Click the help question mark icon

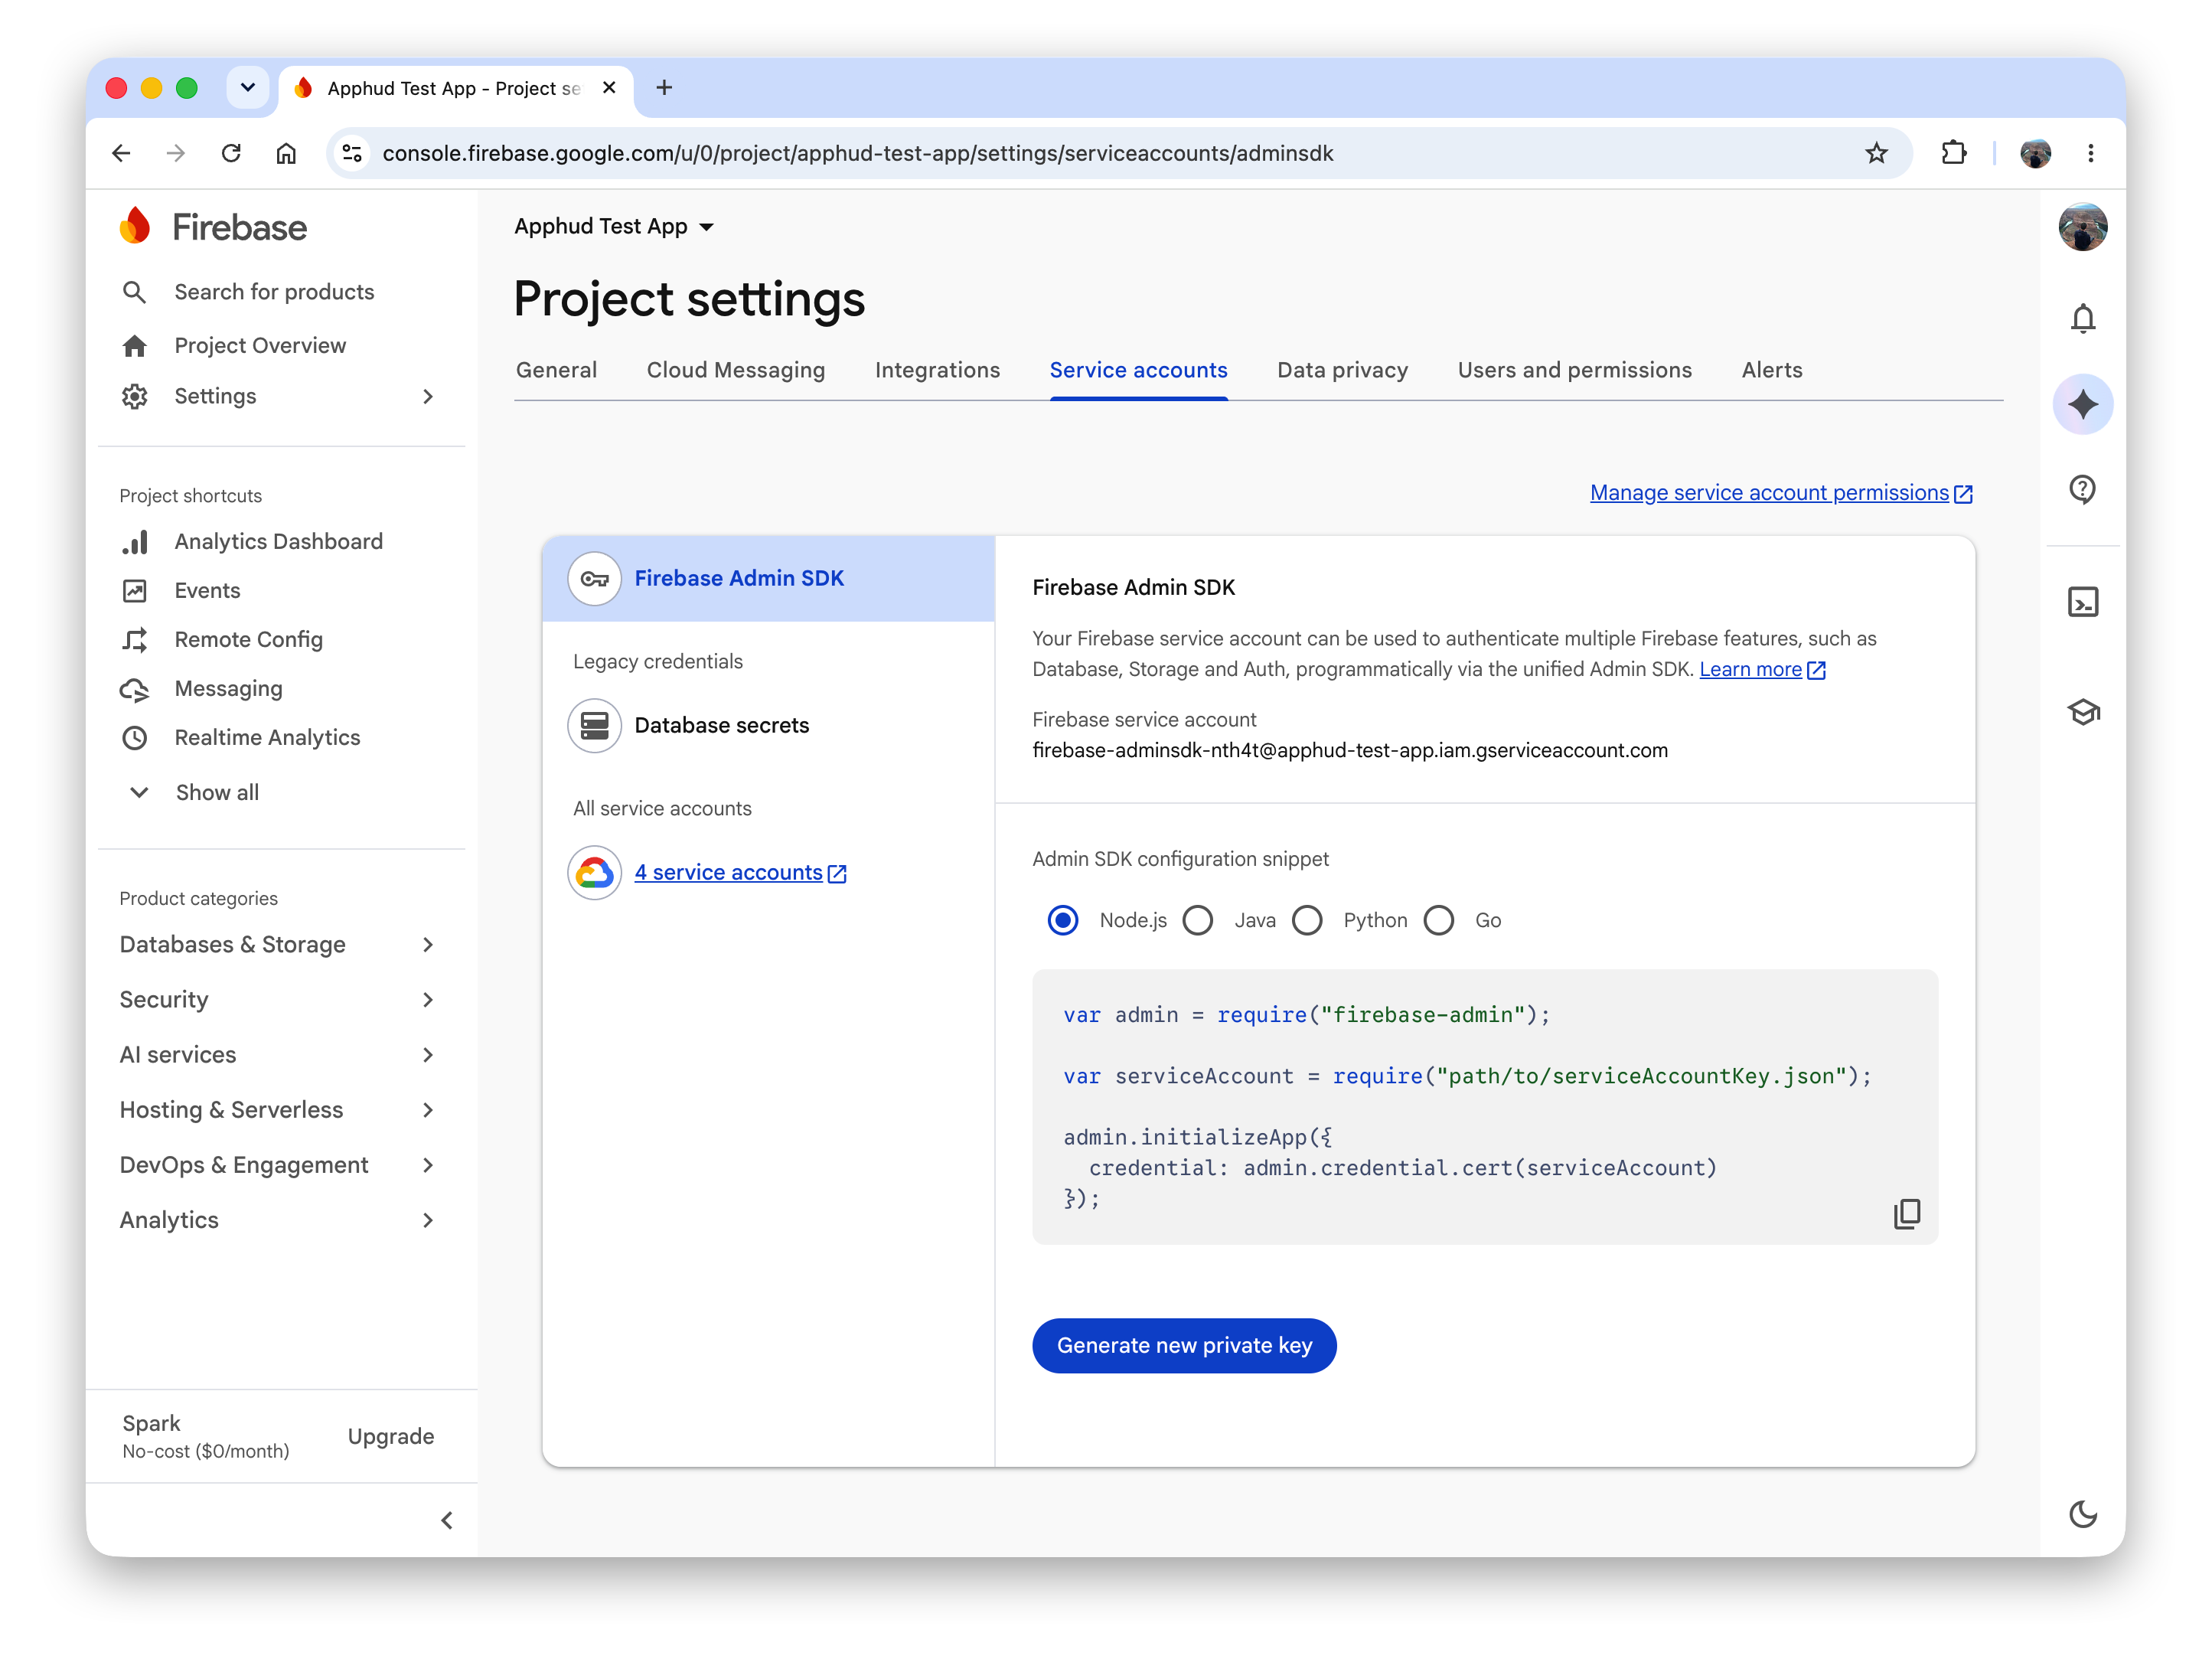click(x=2083, y=490)
